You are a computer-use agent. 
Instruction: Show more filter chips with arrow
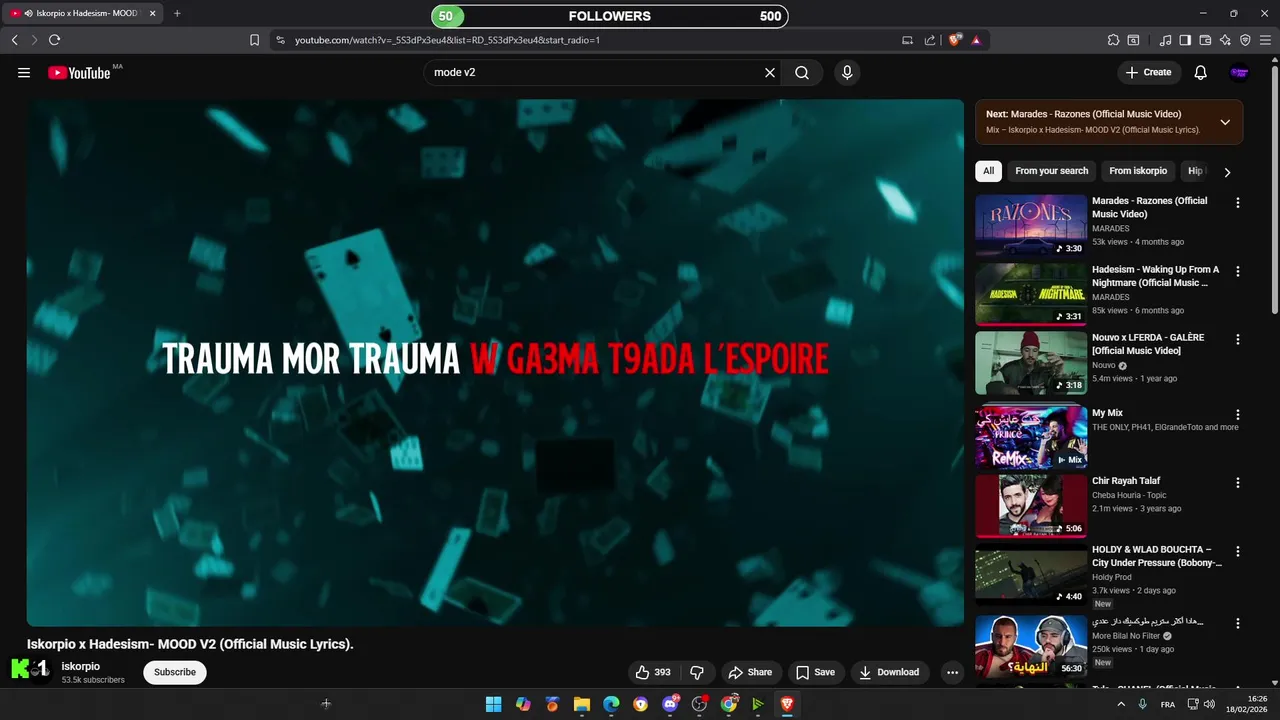pyautogui.click(x=1227, y=172)
